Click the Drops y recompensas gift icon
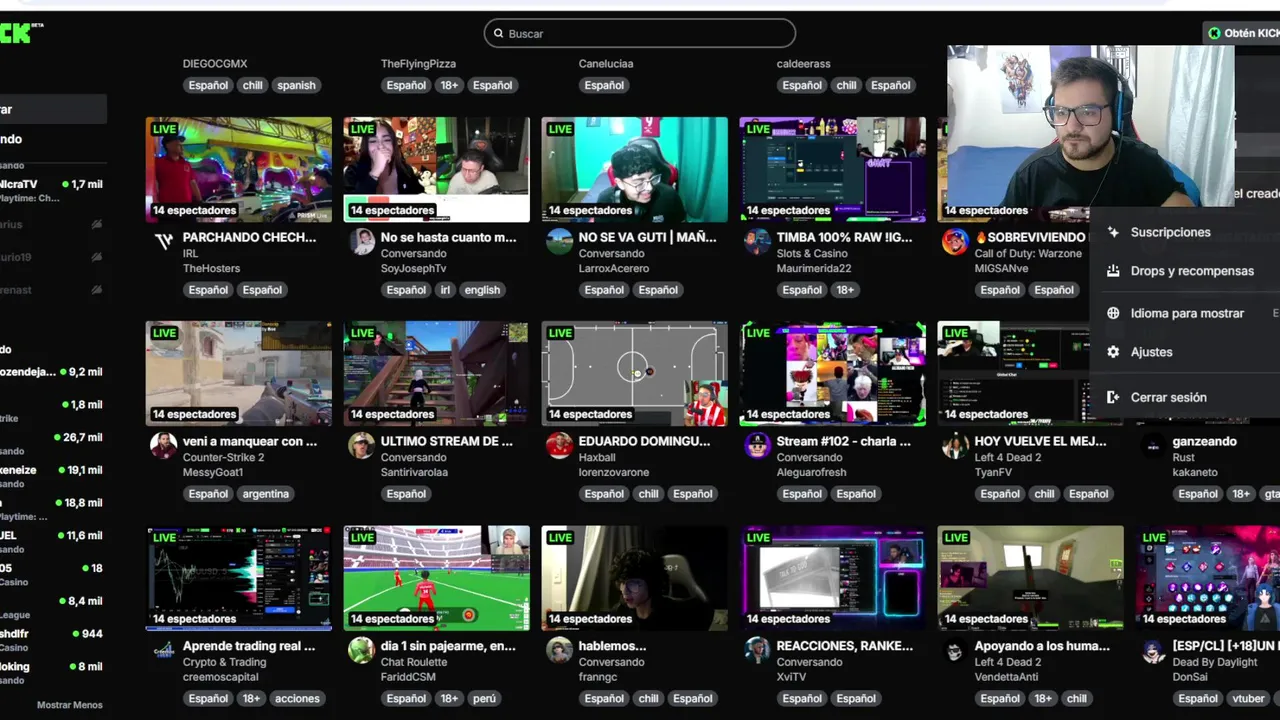Image resolution: width=1280 pixels, height=720 pixels. pos(1113,271)
